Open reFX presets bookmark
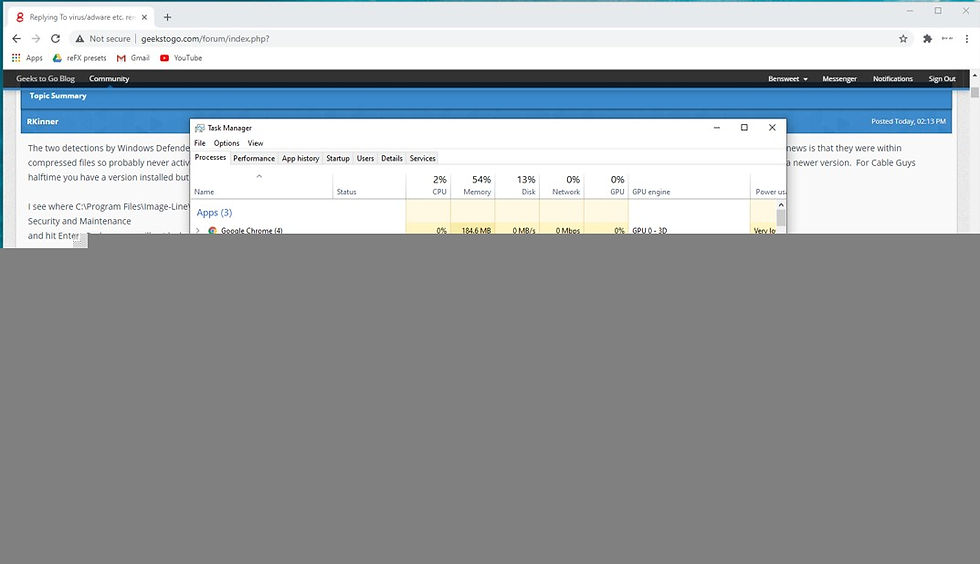 tap(79, 58)
